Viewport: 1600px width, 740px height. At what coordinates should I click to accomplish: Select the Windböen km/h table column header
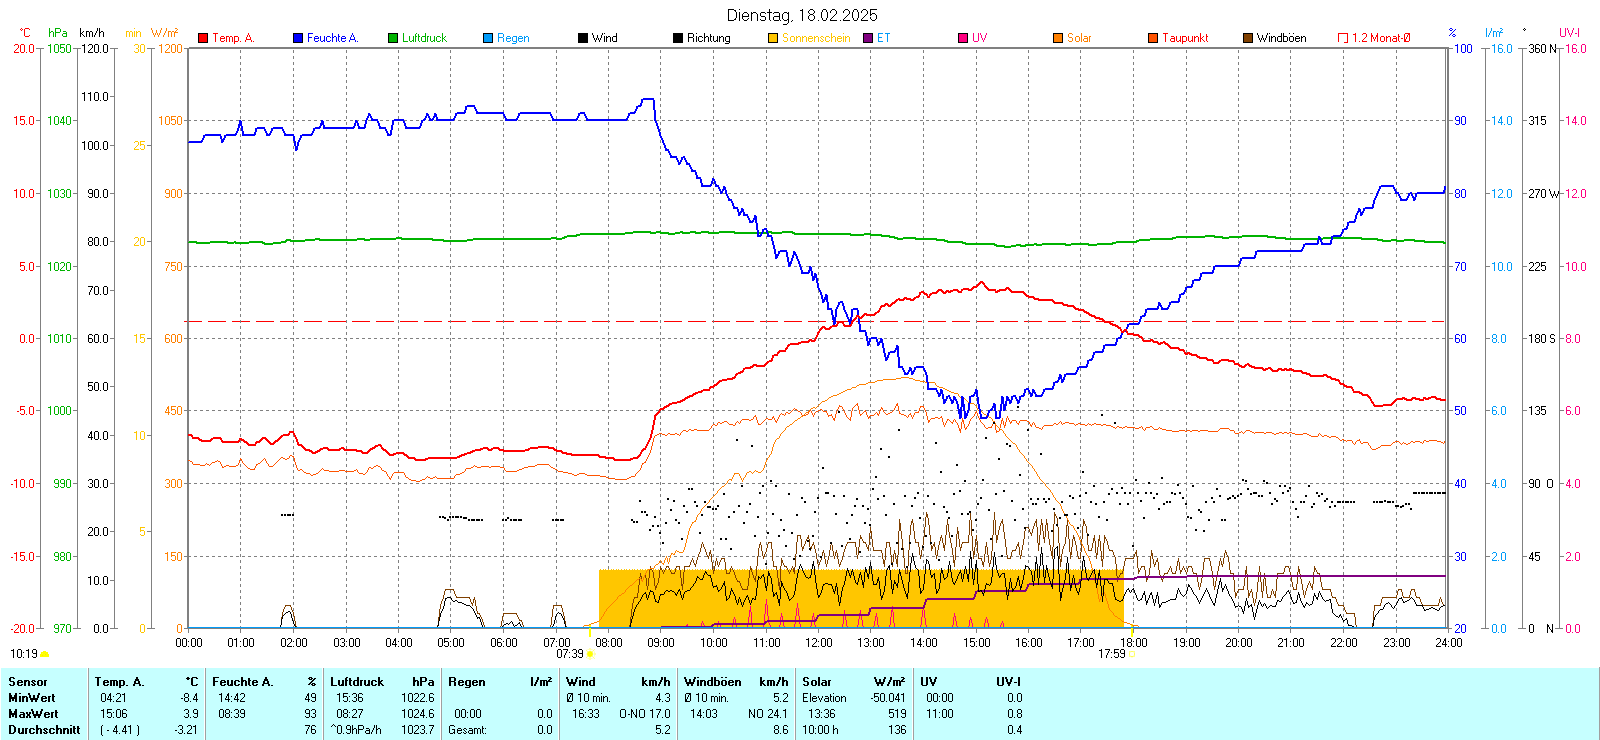(x=736, y=682)
